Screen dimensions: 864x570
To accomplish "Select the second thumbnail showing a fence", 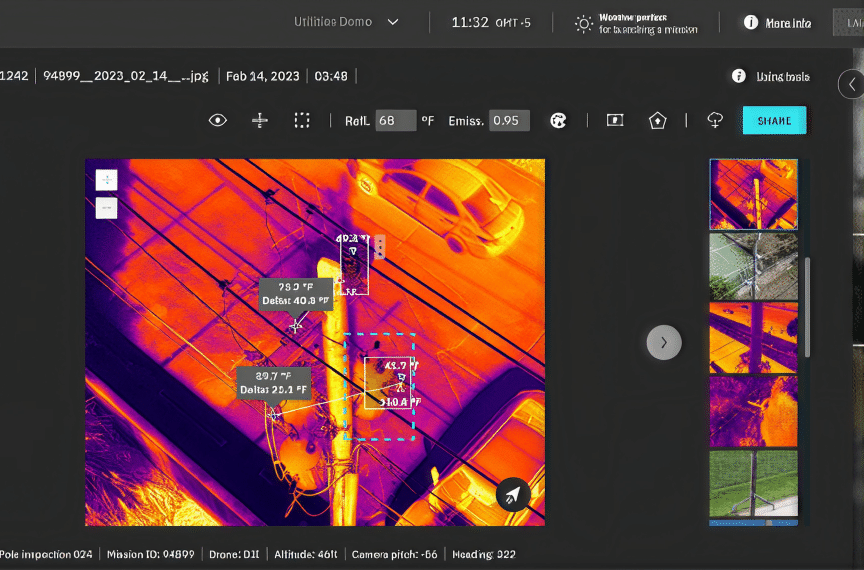I will pos(753,266).
